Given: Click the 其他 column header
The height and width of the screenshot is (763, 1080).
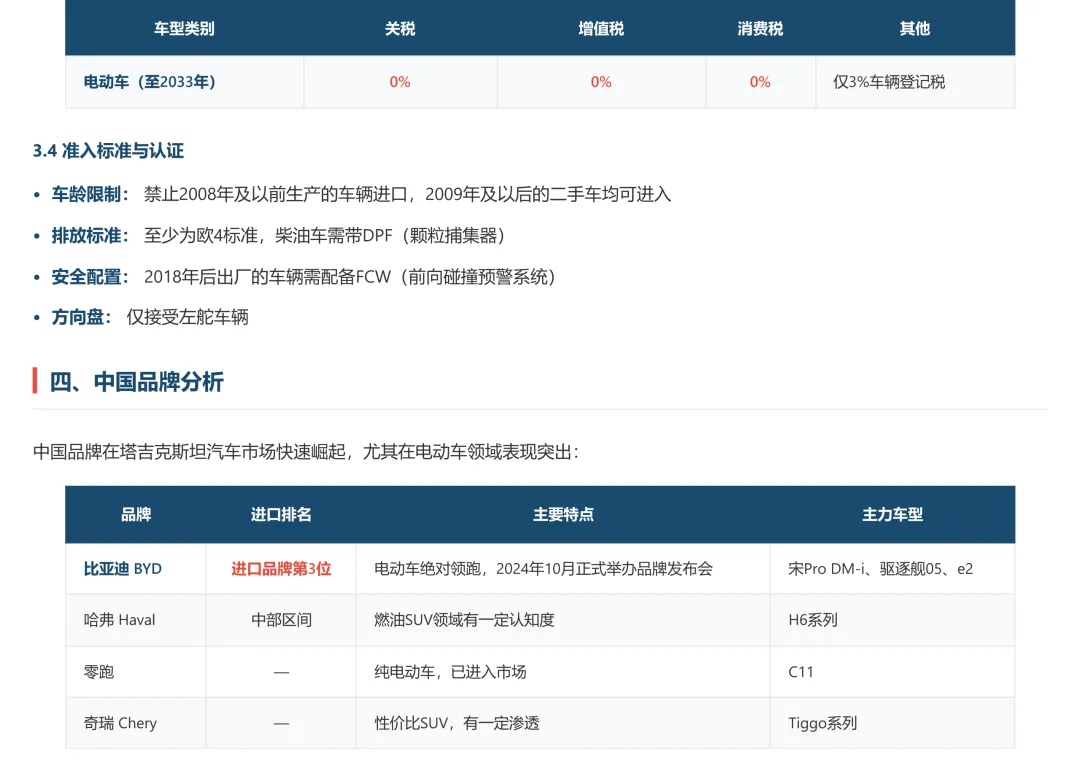Looking at the screenshot, I should click(x=915, y=29).
